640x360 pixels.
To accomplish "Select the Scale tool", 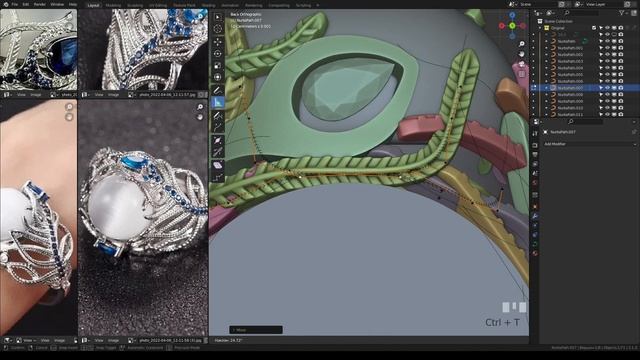I will pos(218,65).
